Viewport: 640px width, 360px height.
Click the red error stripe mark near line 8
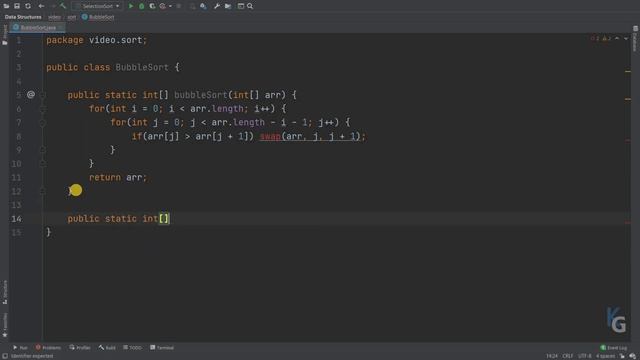[x=628, y=140]
